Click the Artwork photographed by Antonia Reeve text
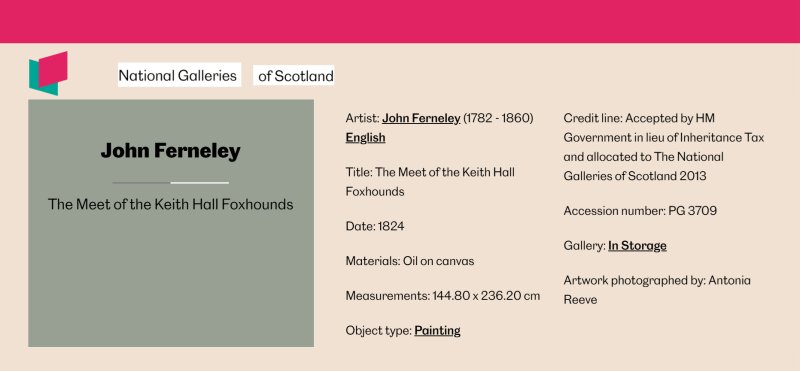This screenshot has width=800, height=371. coord(657,290)
